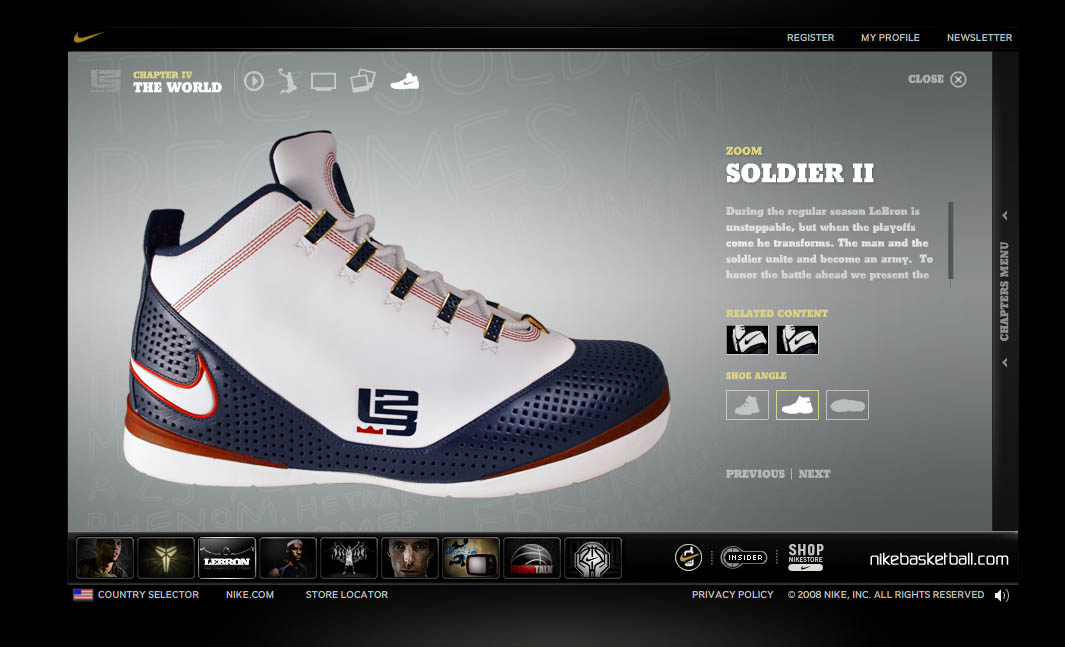This screenshot has width=1065, height=647.
Task: Click the 2008 Nike copyright text
Action: (x=886, y=595)
